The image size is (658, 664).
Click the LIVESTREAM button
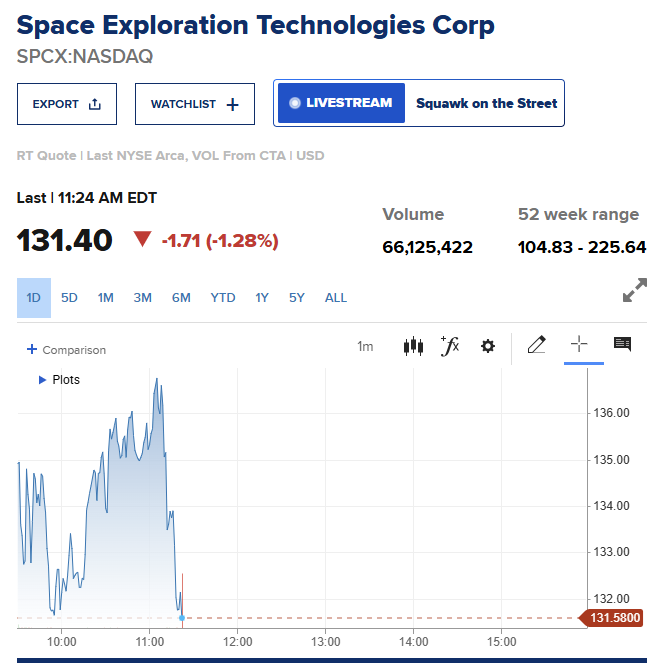(341, 103)
